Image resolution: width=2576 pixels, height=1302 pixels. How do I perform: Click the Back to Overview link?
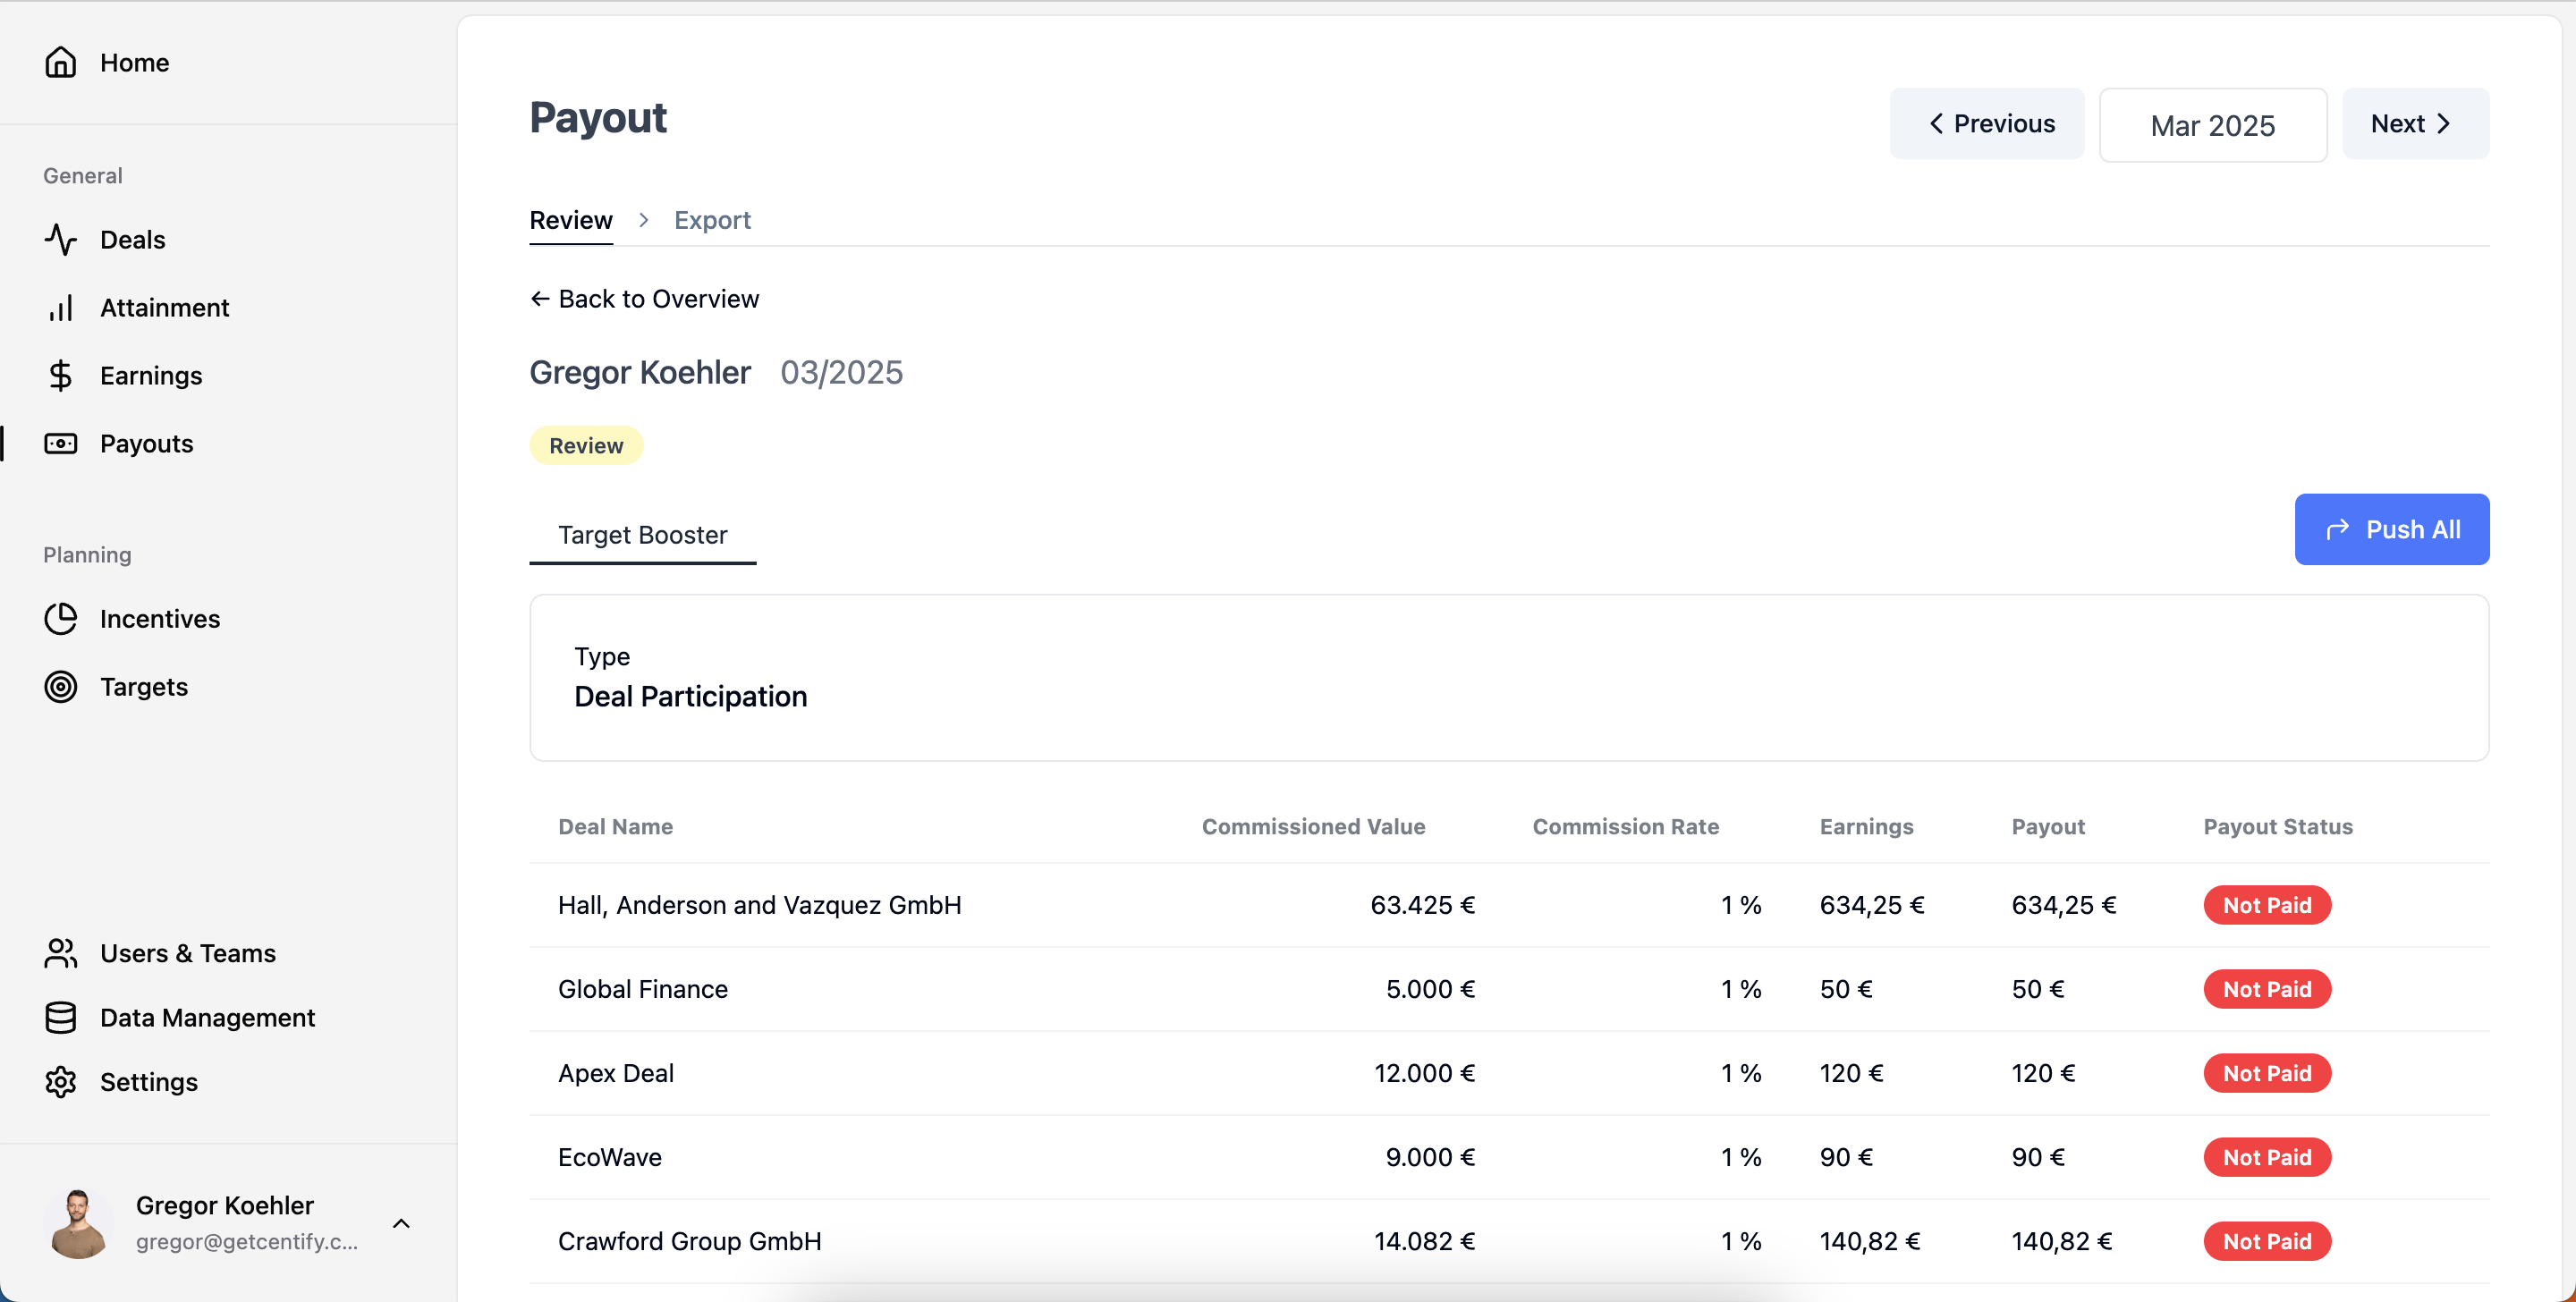click(x=644, y=299)
